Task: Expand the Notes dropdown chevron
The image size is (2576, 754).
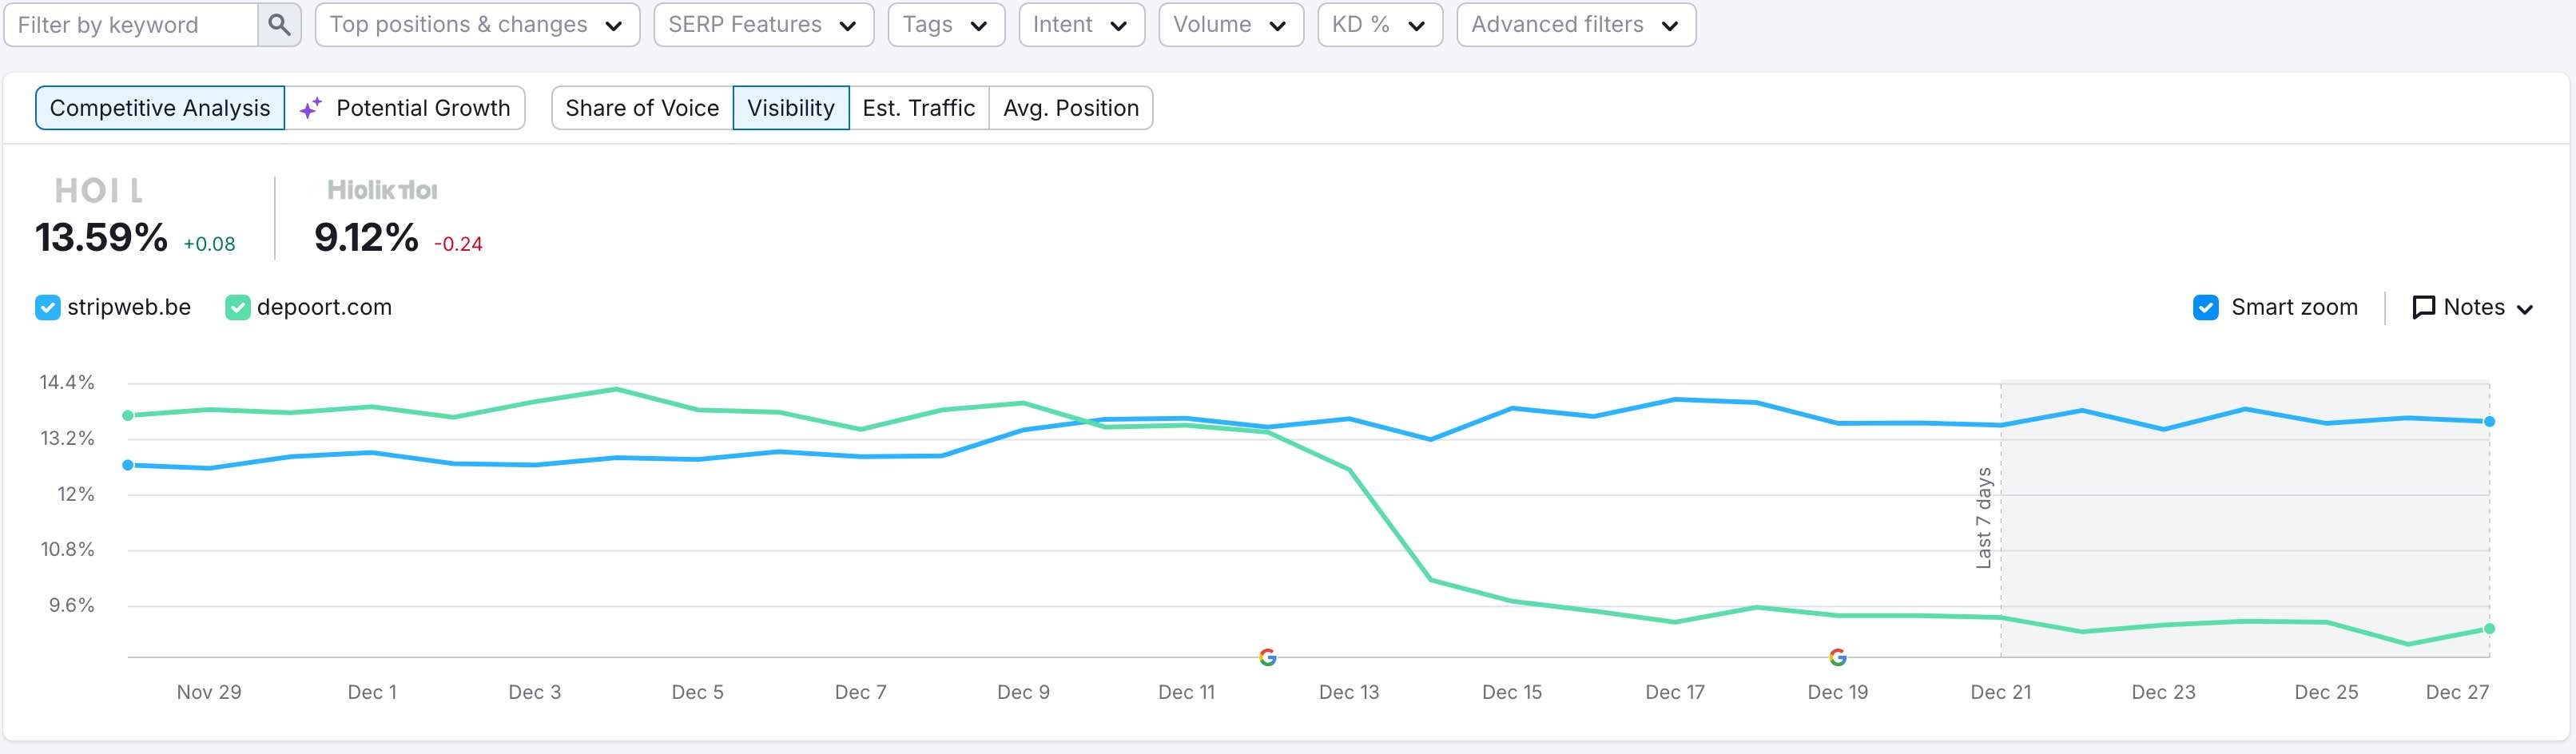Action: [2525, 309]
